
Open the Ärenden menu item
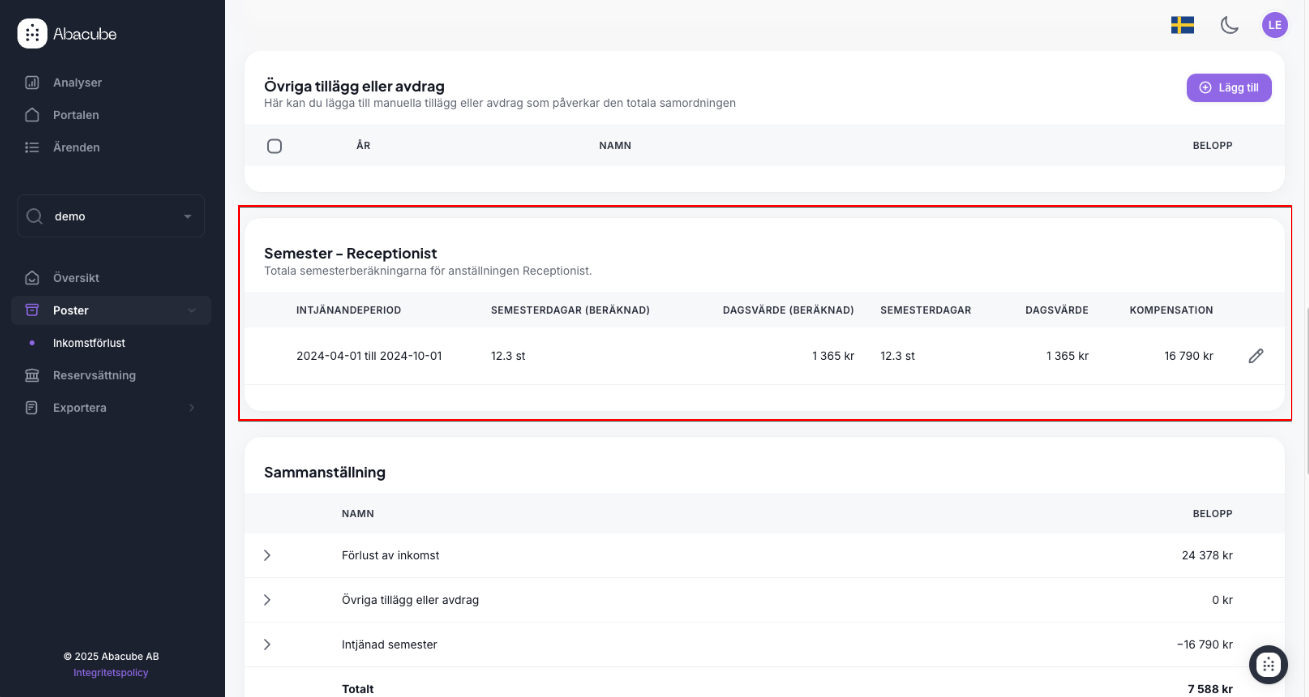[x=76, y=148]
